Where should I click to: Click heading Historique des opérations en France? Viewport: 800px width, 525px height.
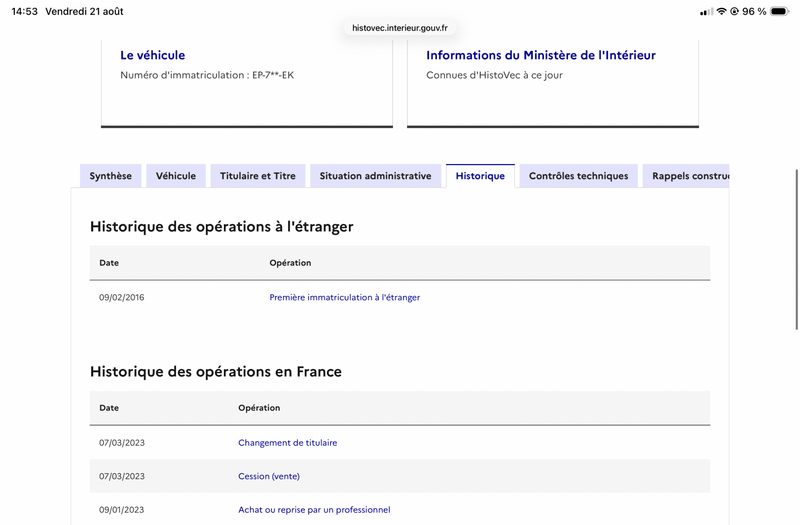[x=216, y=371]
